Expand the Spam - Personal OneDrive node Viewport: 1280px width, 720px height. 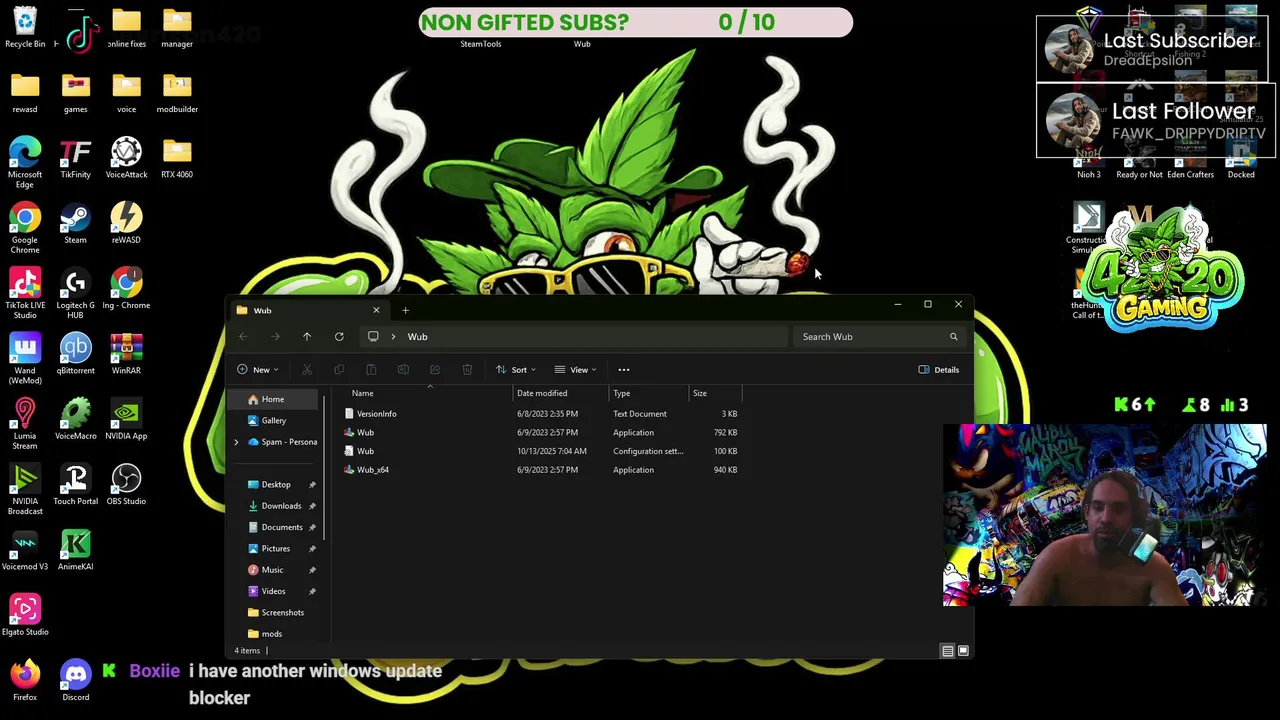[x=236, y=442]
